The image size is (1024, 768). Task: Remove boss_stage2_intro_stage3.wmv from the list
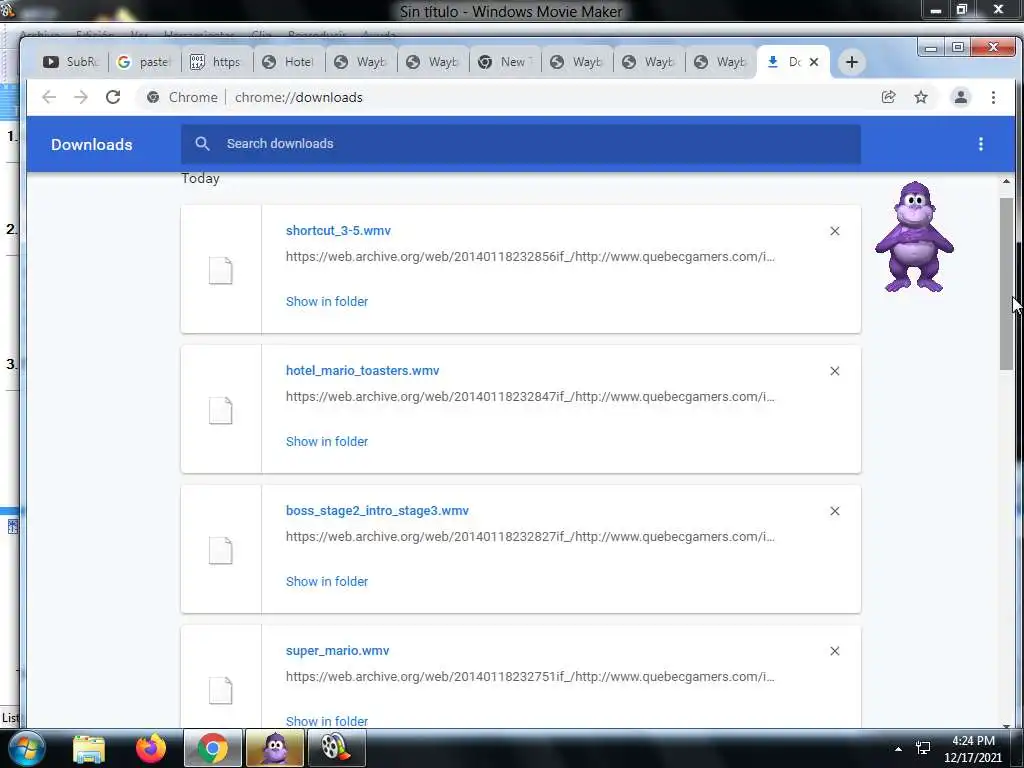coord(835,511)
